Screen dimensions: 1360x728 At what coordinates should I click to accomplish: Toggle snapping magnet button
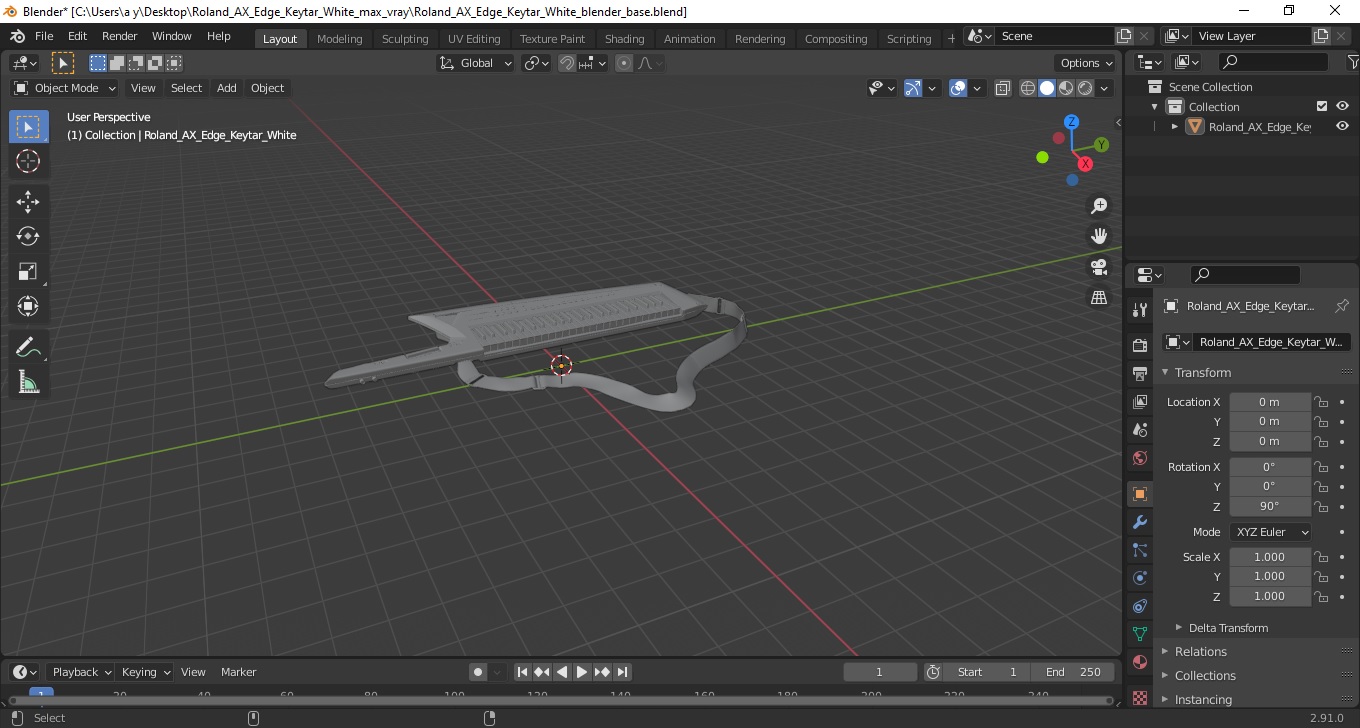(x=567, y=63)
